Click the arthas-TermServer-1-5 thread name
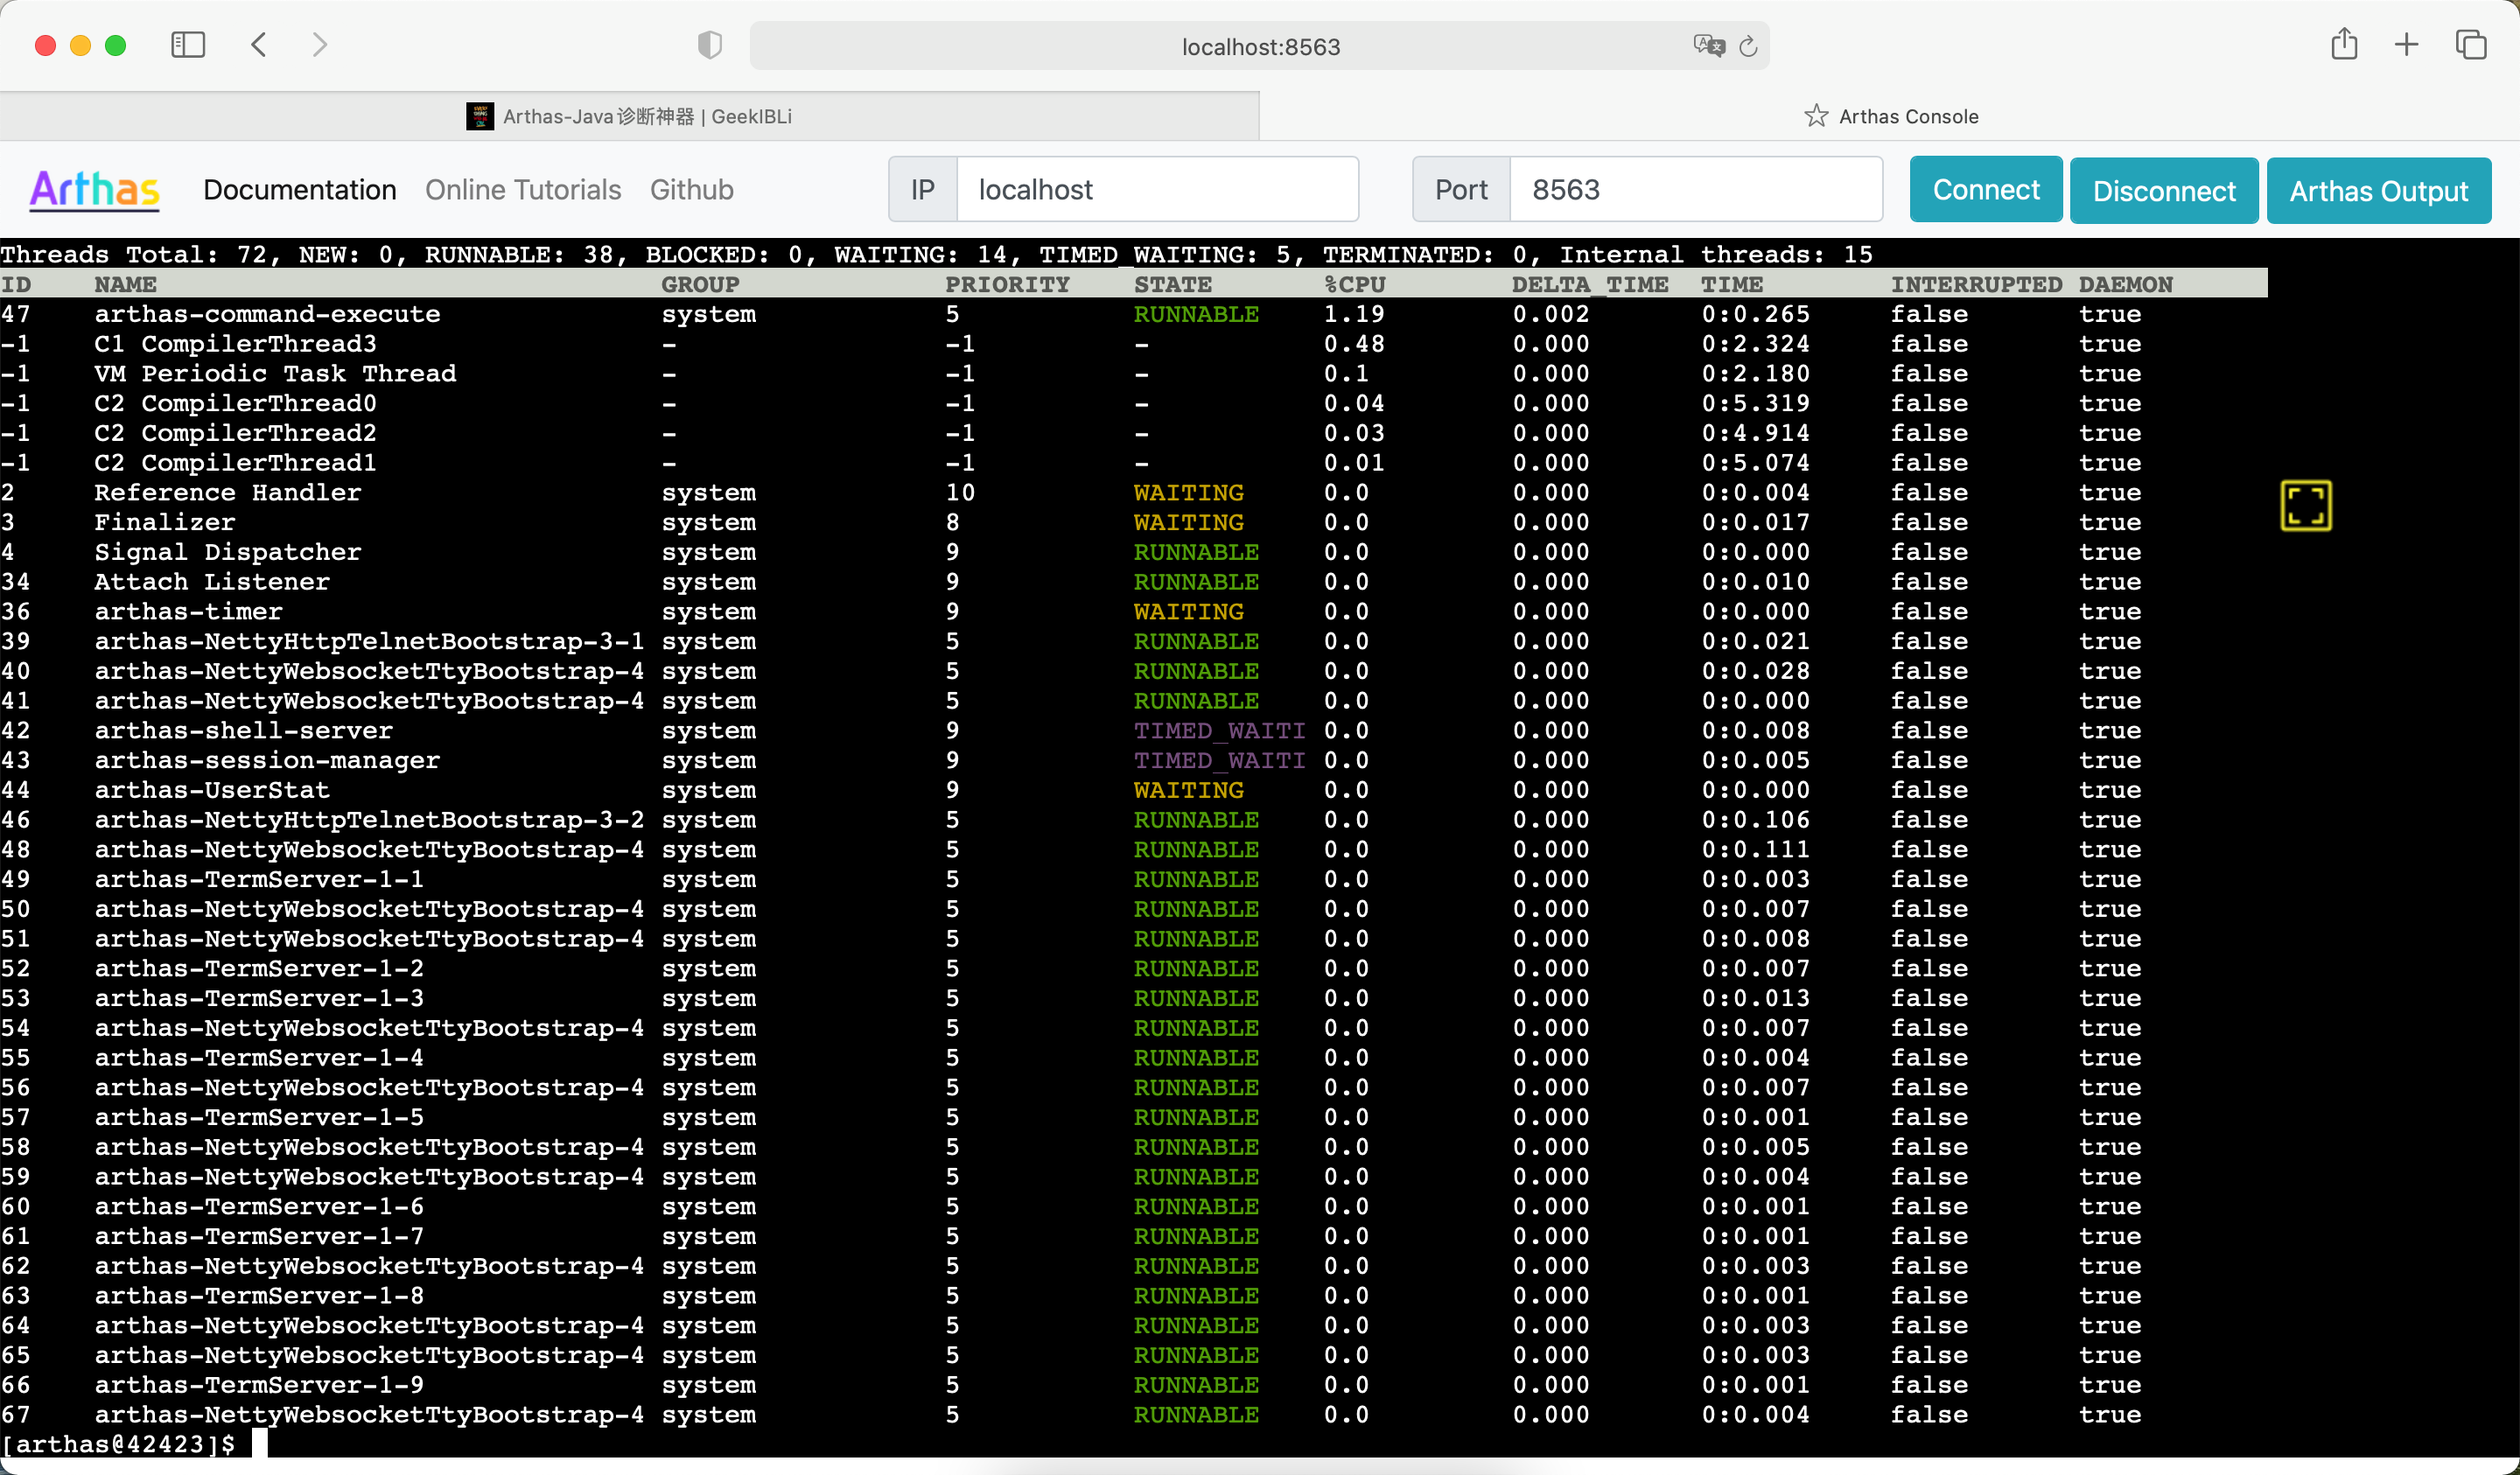This screenshot has height=1475, width=2520. (x=259, y=1117)
